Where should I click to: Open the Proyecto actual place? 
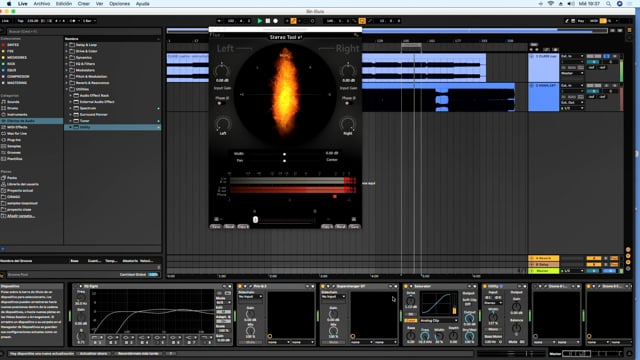tap(20, 191)
